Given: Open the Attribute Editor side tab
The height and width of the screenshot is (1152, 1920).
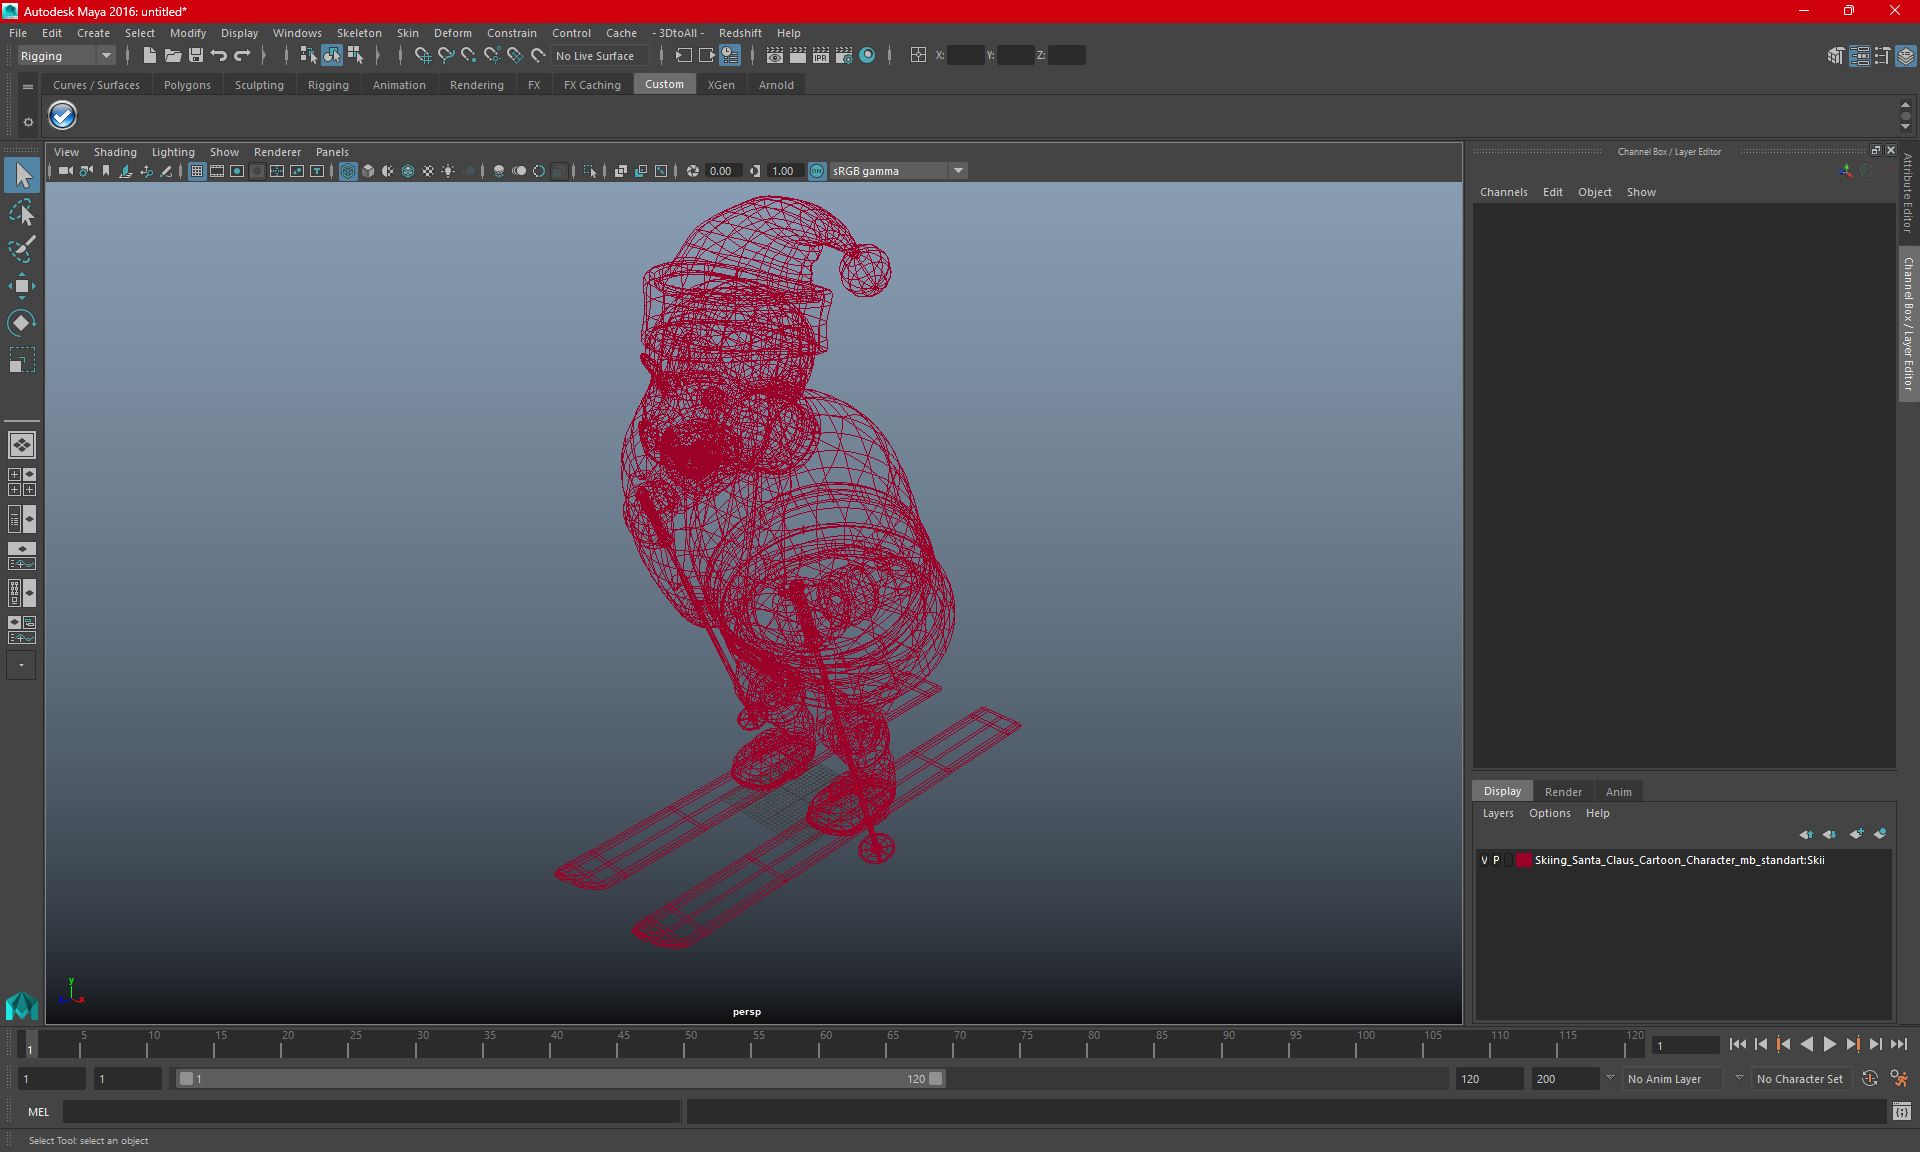Looking at the screenshot, I should coord(1908,193).
